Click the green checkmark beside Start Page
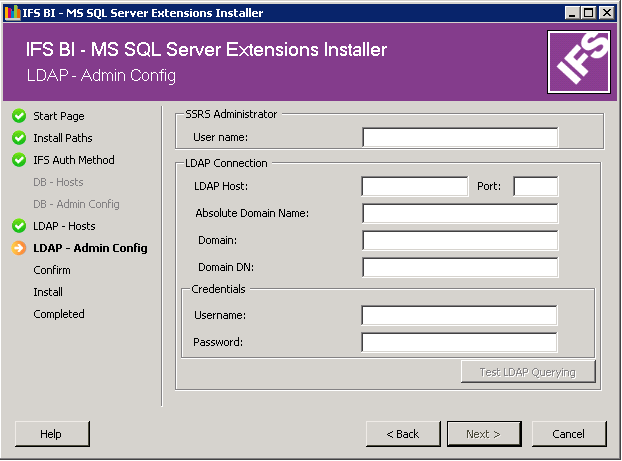The width and height of the screenshot is (622, 461). pyautogui.click(x=19, y=116)
